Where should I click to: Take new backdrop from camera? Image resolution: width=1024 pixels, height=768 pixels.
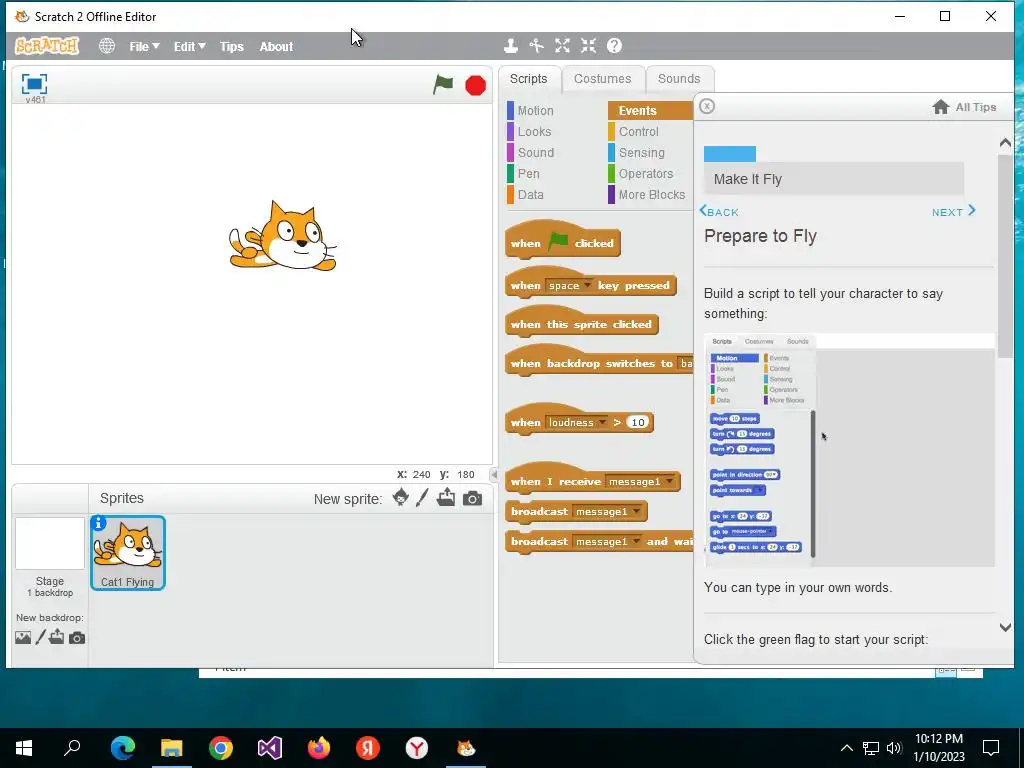click(x=77, y=637)
